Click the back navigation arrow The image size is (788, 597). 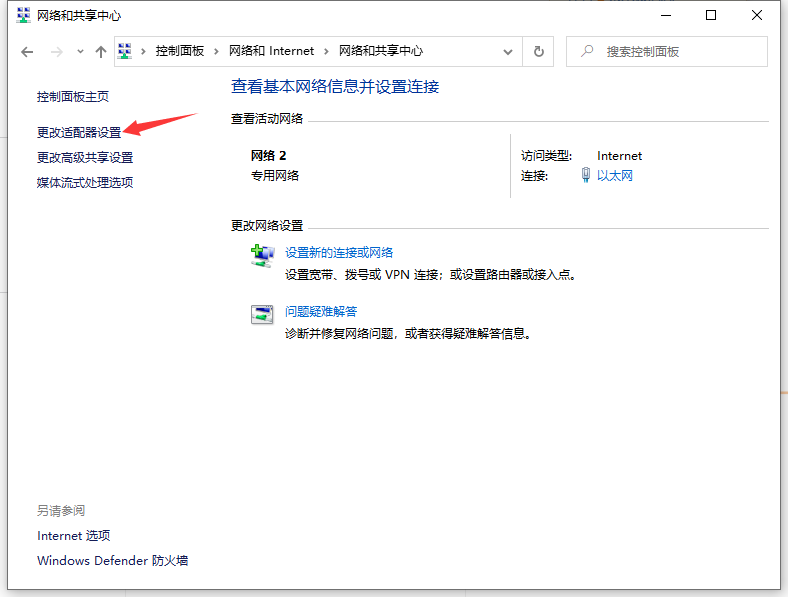click(x=27, y=51)
